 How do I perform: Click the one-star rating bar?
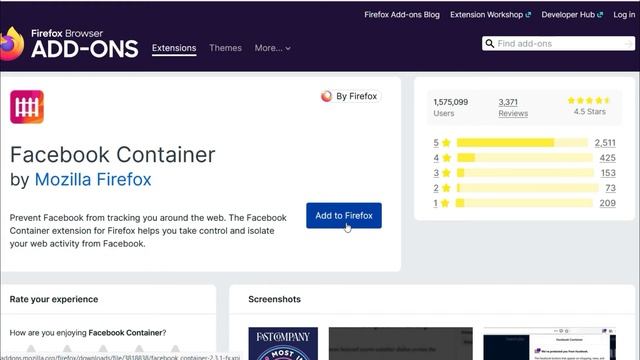pyautogui.click(x=524, y=203)
